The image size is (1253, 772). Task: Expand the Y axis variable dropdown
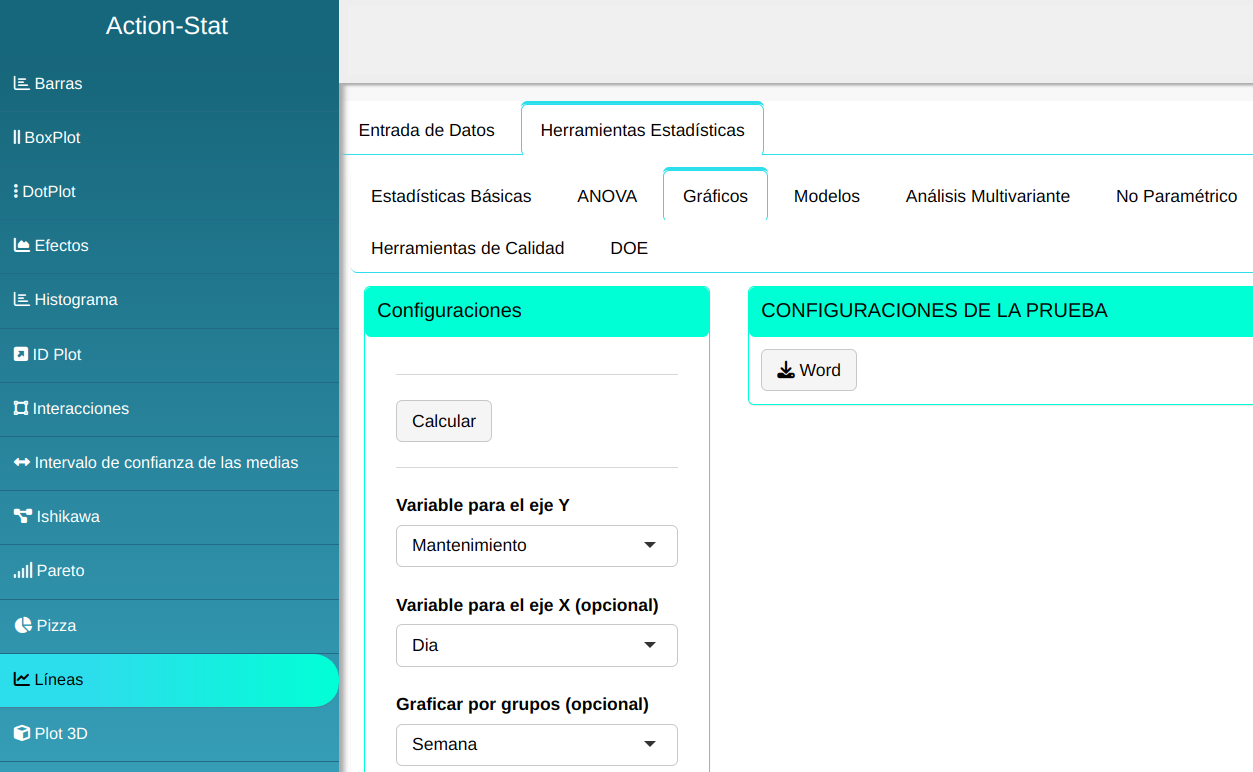tap(536, 546)
